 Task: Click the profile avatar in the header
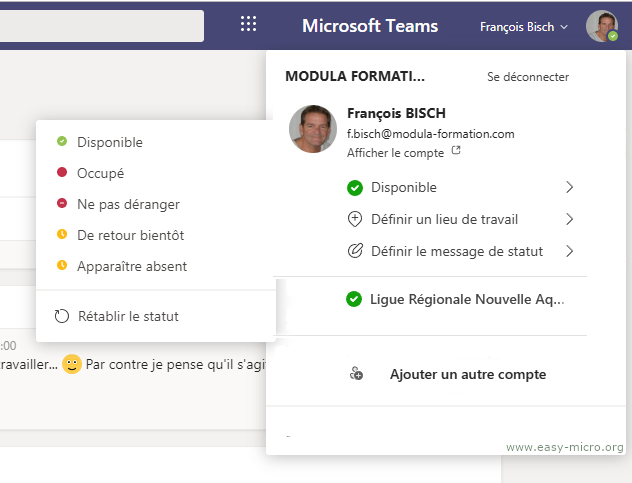(602, 26)
